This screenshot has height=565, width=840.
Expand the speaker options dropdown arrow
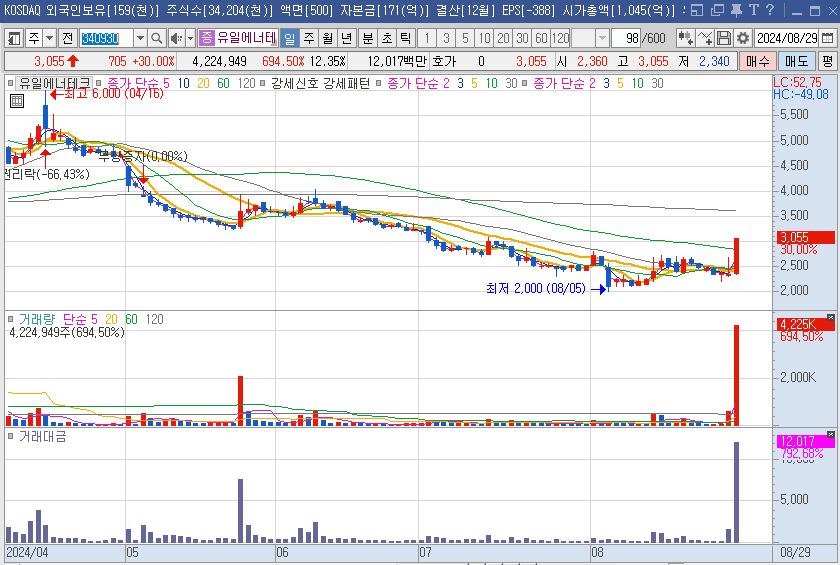pyautogui.click(x=190, y=38)
